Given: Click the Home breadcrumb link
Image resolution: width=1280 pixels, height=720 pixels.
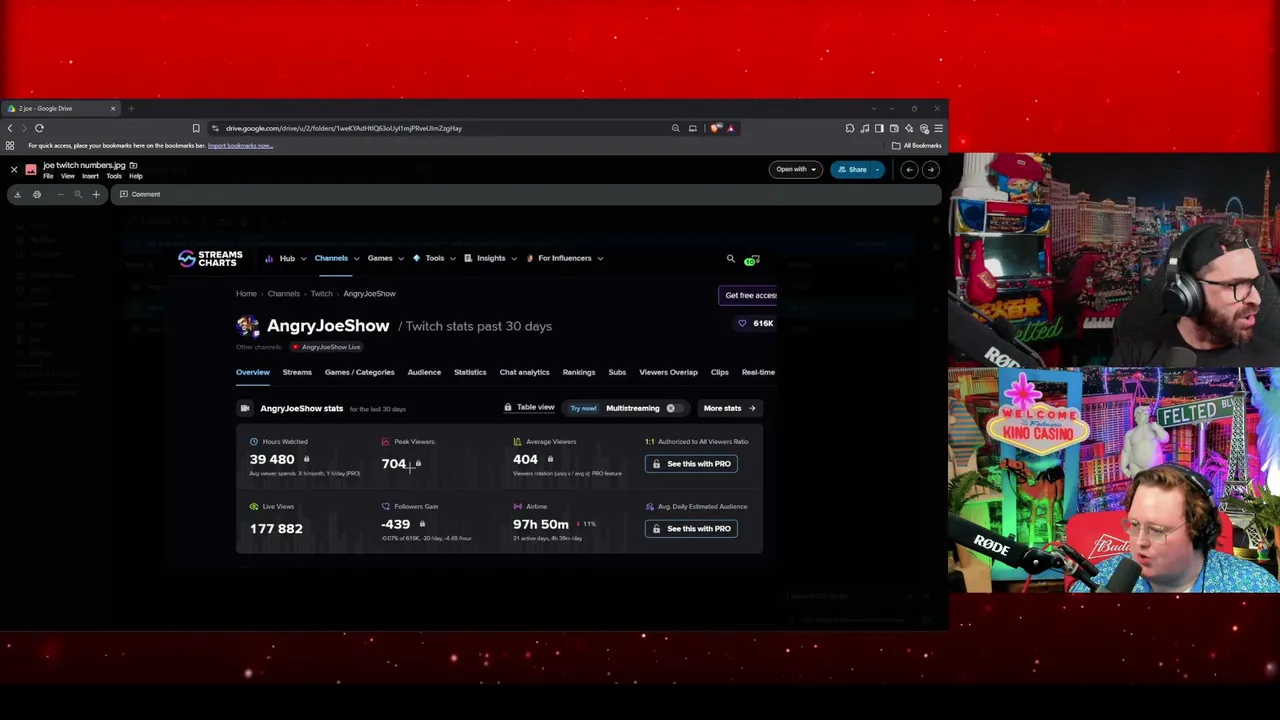Looking at the screenshot, I should pos(246,294).
